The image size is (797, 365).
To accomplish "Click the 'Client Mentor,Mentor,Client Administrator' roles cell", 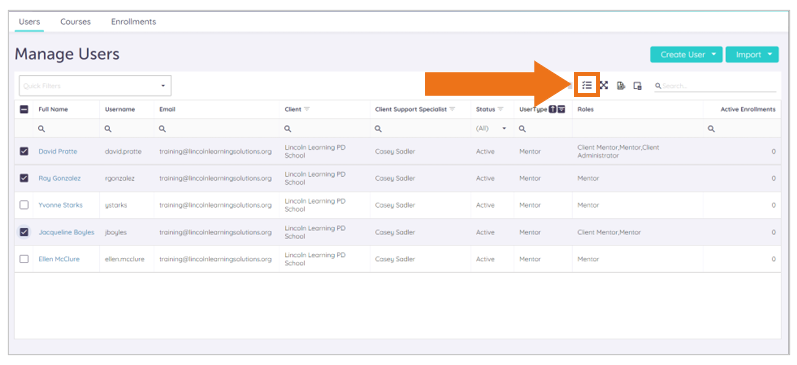I will (618, 151).
